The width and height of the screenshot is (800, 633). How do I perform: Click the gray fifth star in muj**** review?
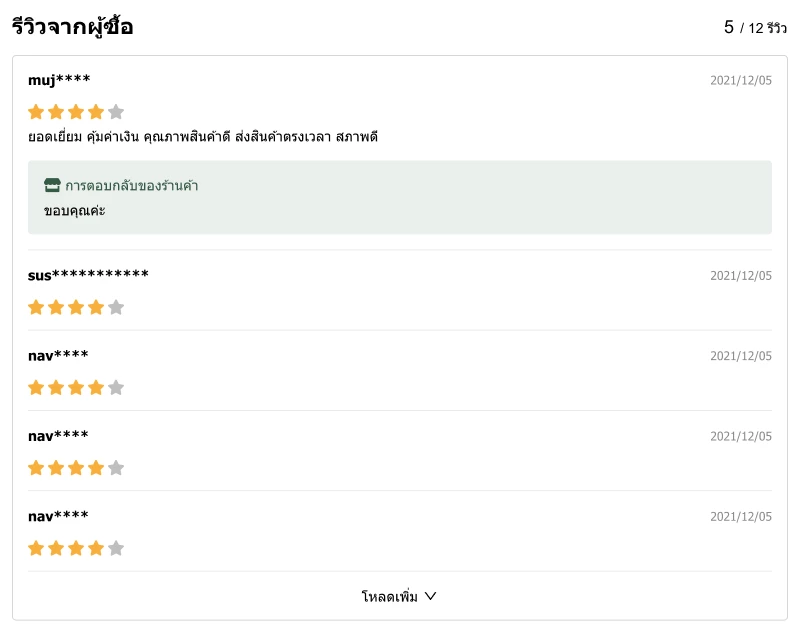[x=117, y=112]
